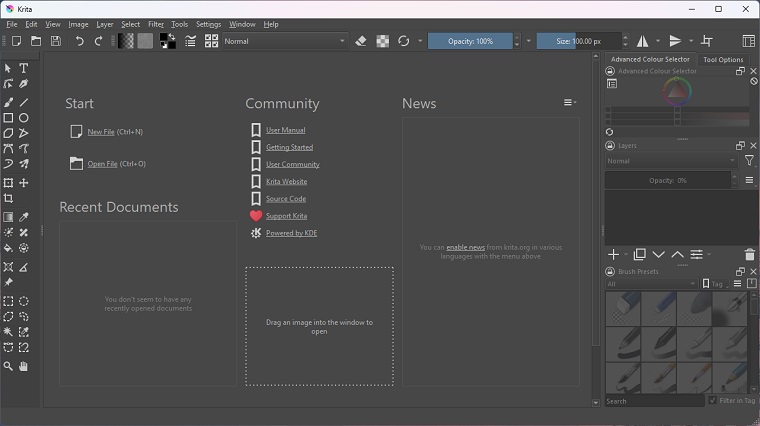760x426 pixels.
Task: Select the Rectangle tool
Action: pos(8,118)
